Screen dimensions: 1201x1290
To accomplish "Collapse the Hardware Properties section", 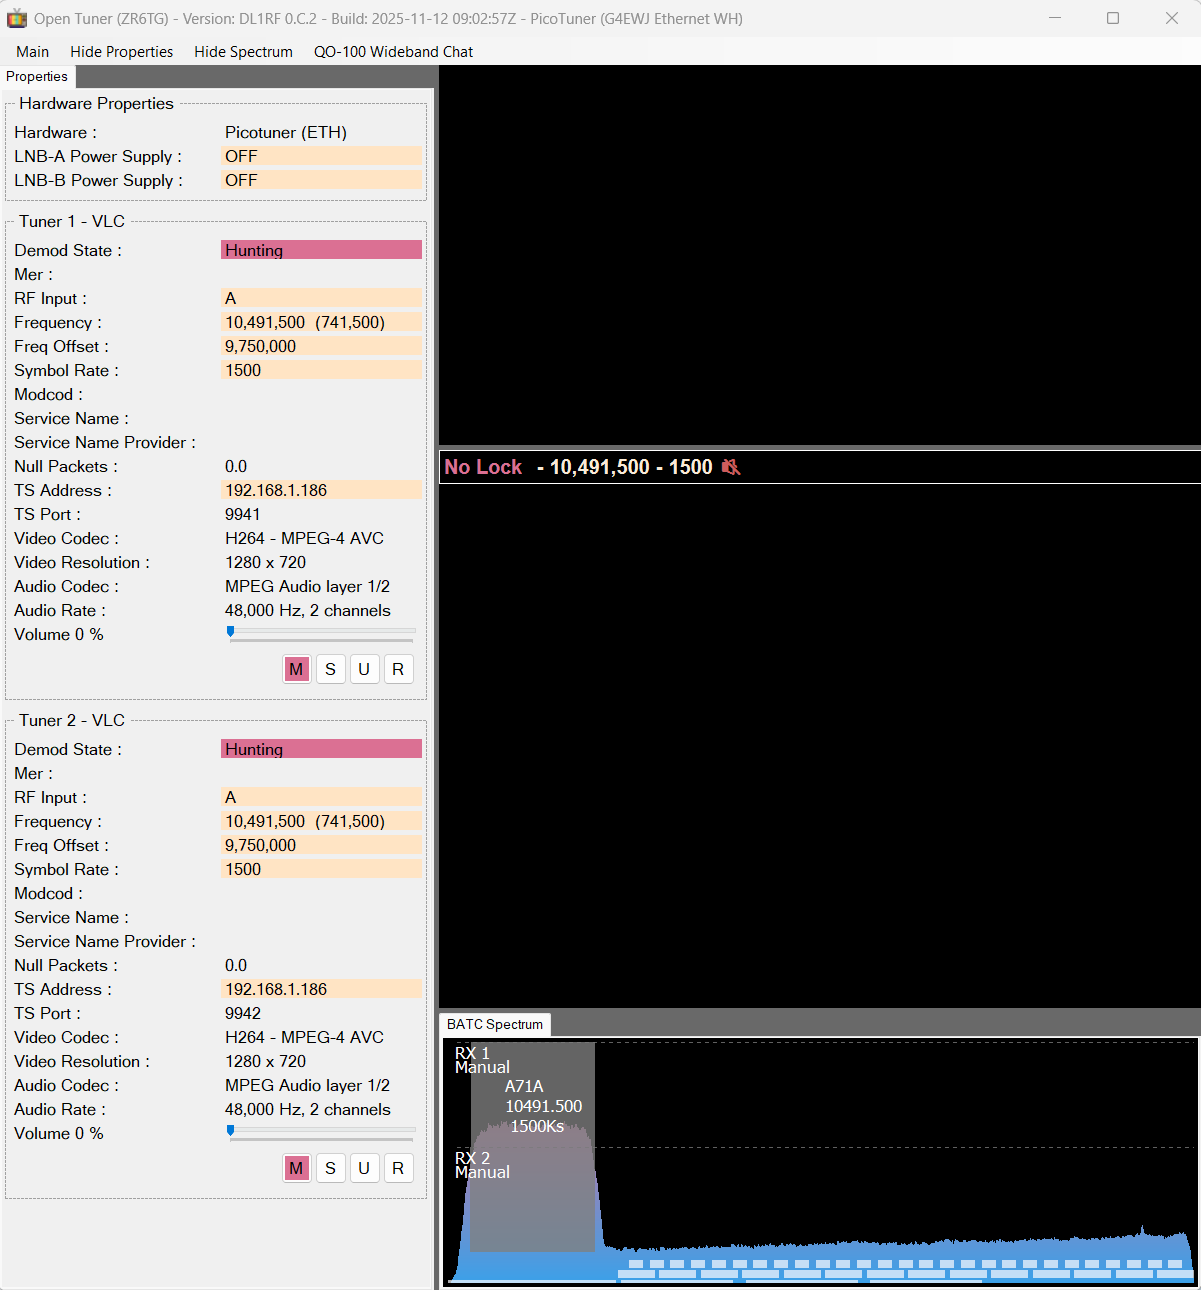I will coord(93,103).
